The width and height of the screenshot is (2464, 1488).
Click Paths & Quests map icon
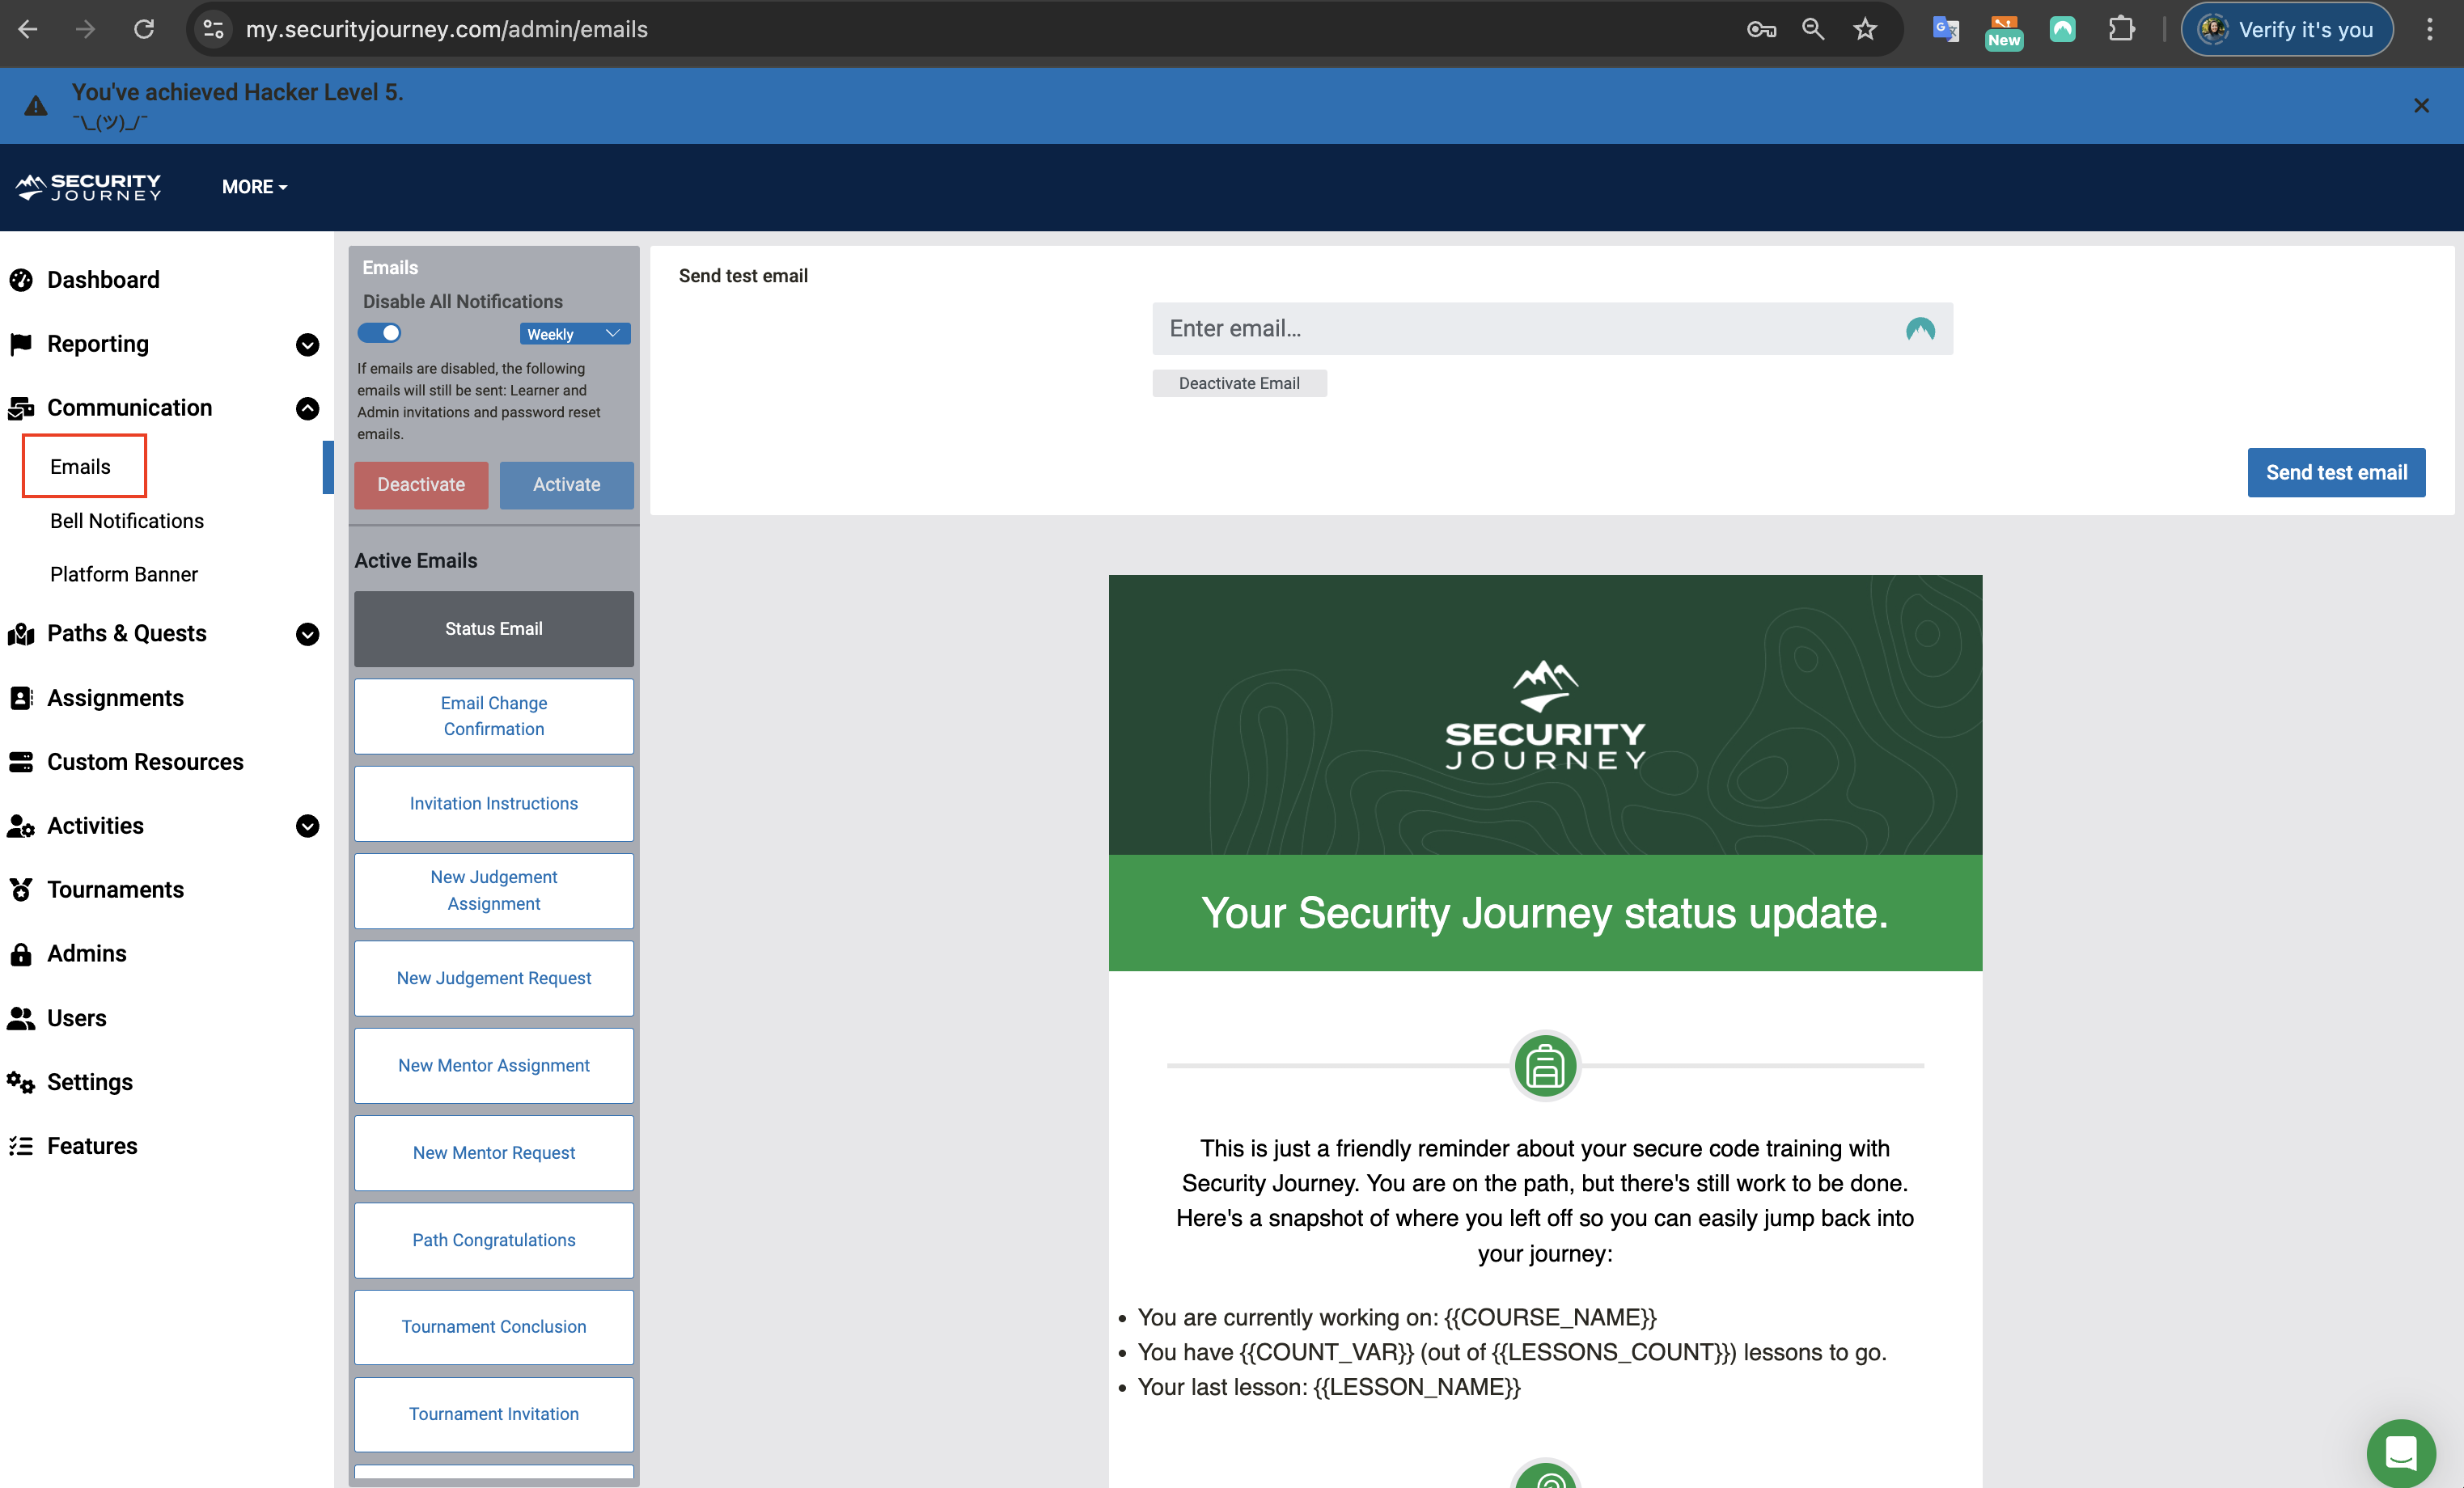coord(21,633)
